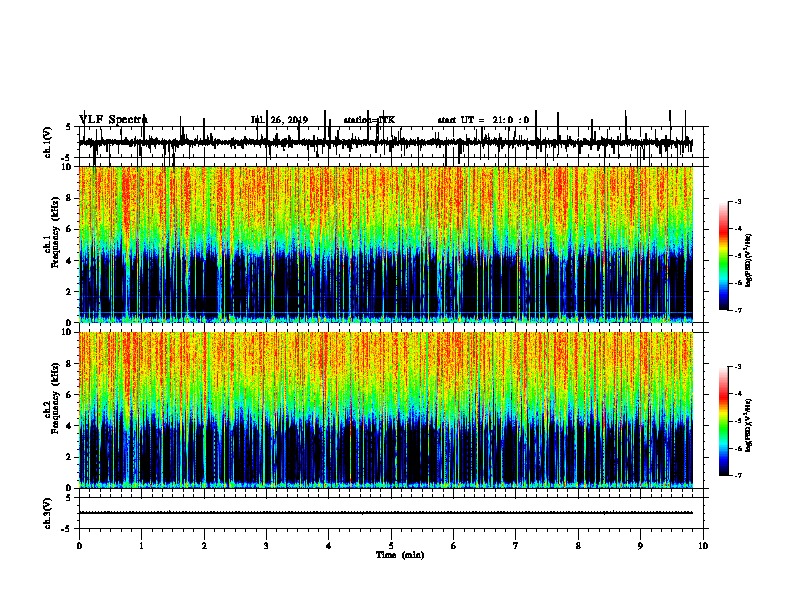This screenshot has width=792, height=612.
Task: Click the time axis tick label "7"
Action: click(x=516, y=546)
